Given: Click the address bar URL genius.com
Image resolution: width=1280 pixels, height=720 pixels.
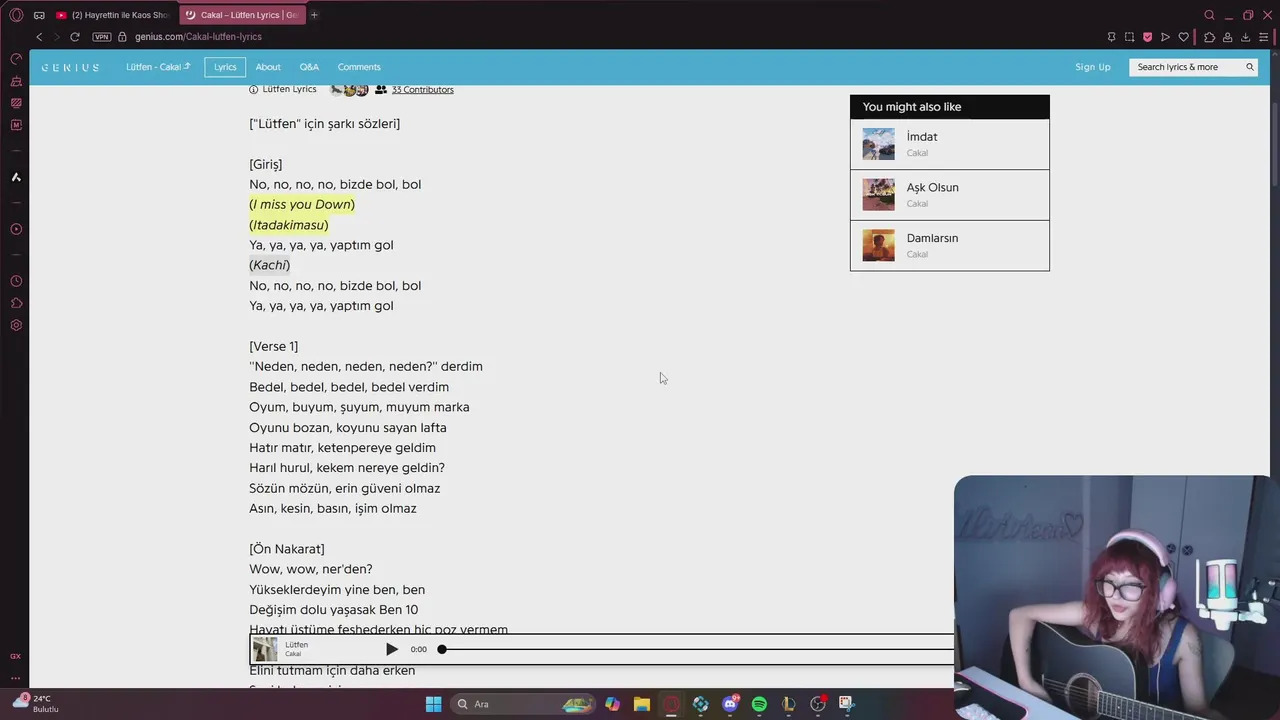Looking at the screenshot, I should (x=198, y=37).
